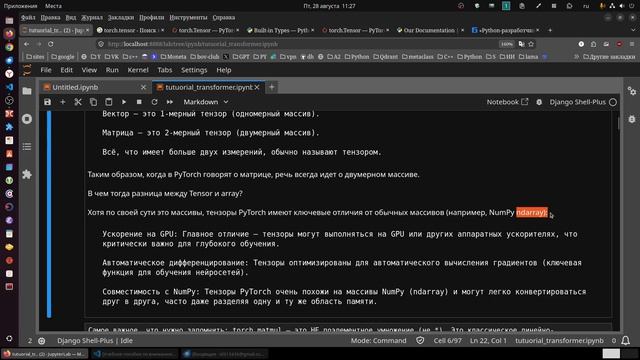Click highlighted ndarray word in markdown
This screenshot has width=640, height=360.
pos(531,212)
